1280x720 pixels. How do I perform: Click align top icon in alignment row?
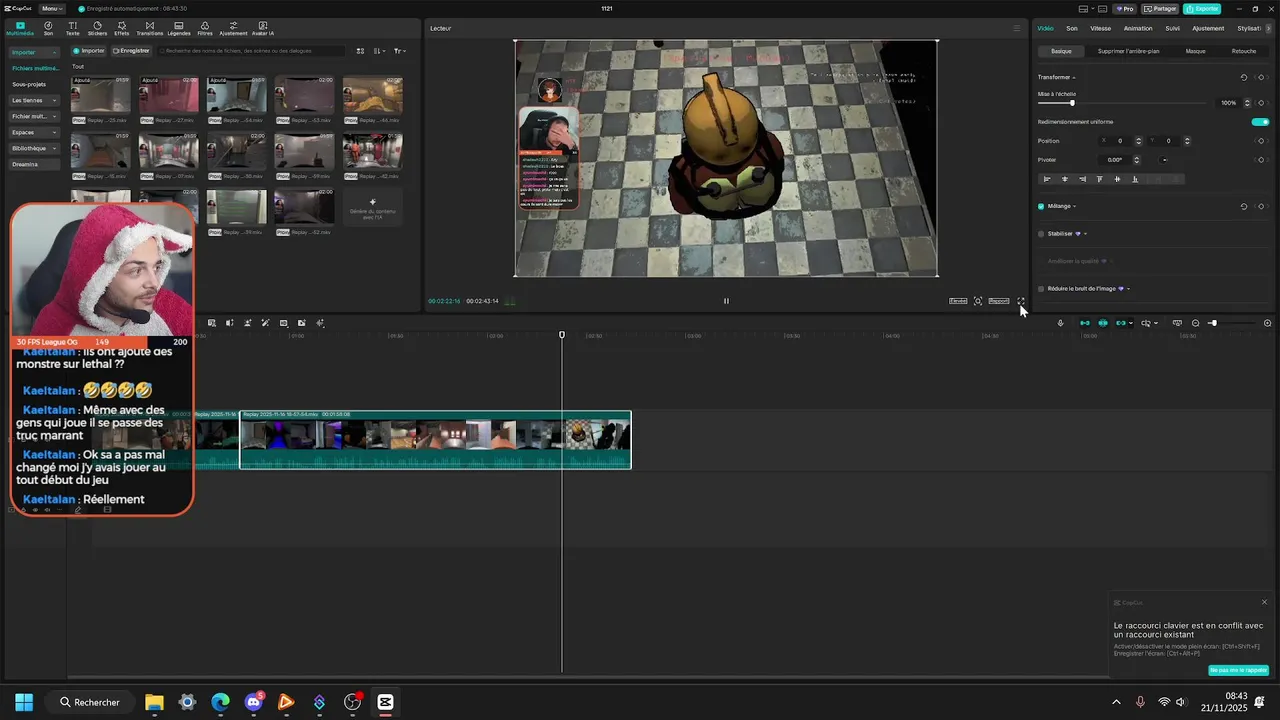pos(1100,179)
